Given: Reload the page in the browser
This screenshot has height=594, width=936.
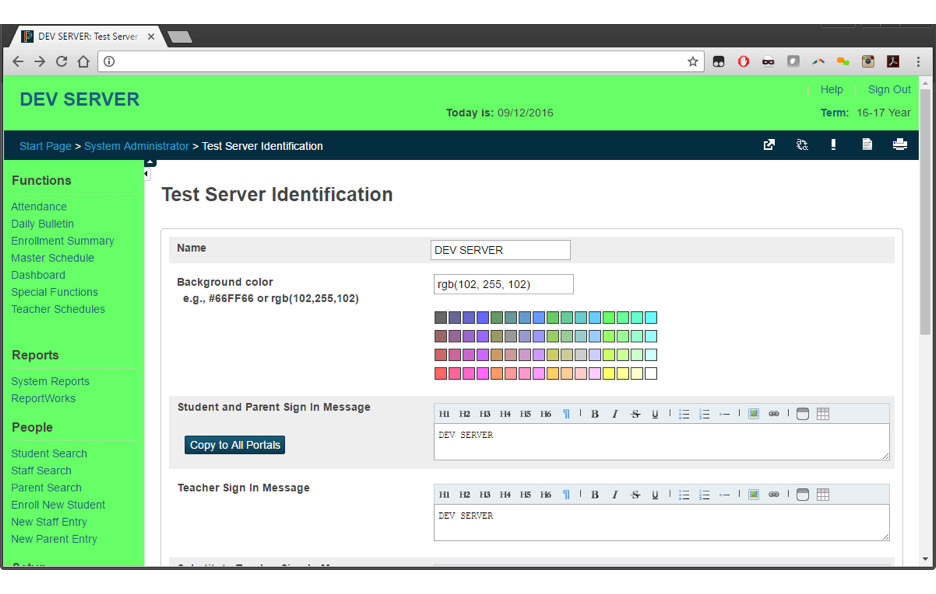Looking at the screenshot, I should (61, 62).
